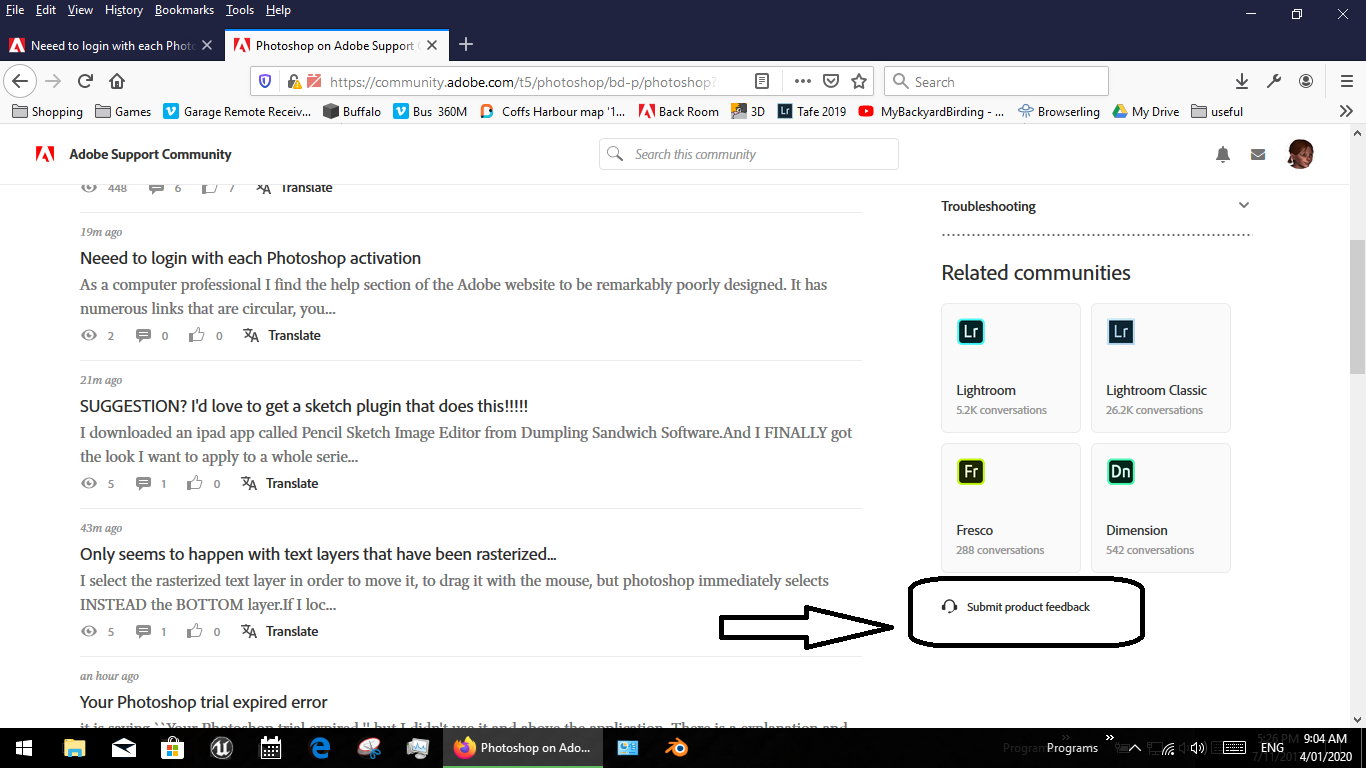Focus the 'Search this community' field

point(749,154)
